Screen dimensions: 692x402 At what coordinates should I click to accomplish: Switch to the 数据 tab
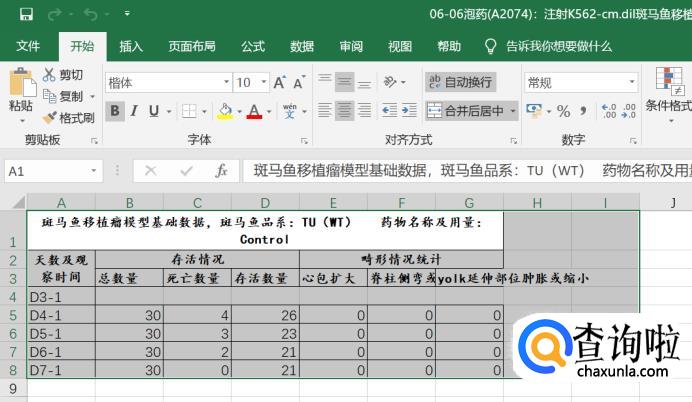302,46
